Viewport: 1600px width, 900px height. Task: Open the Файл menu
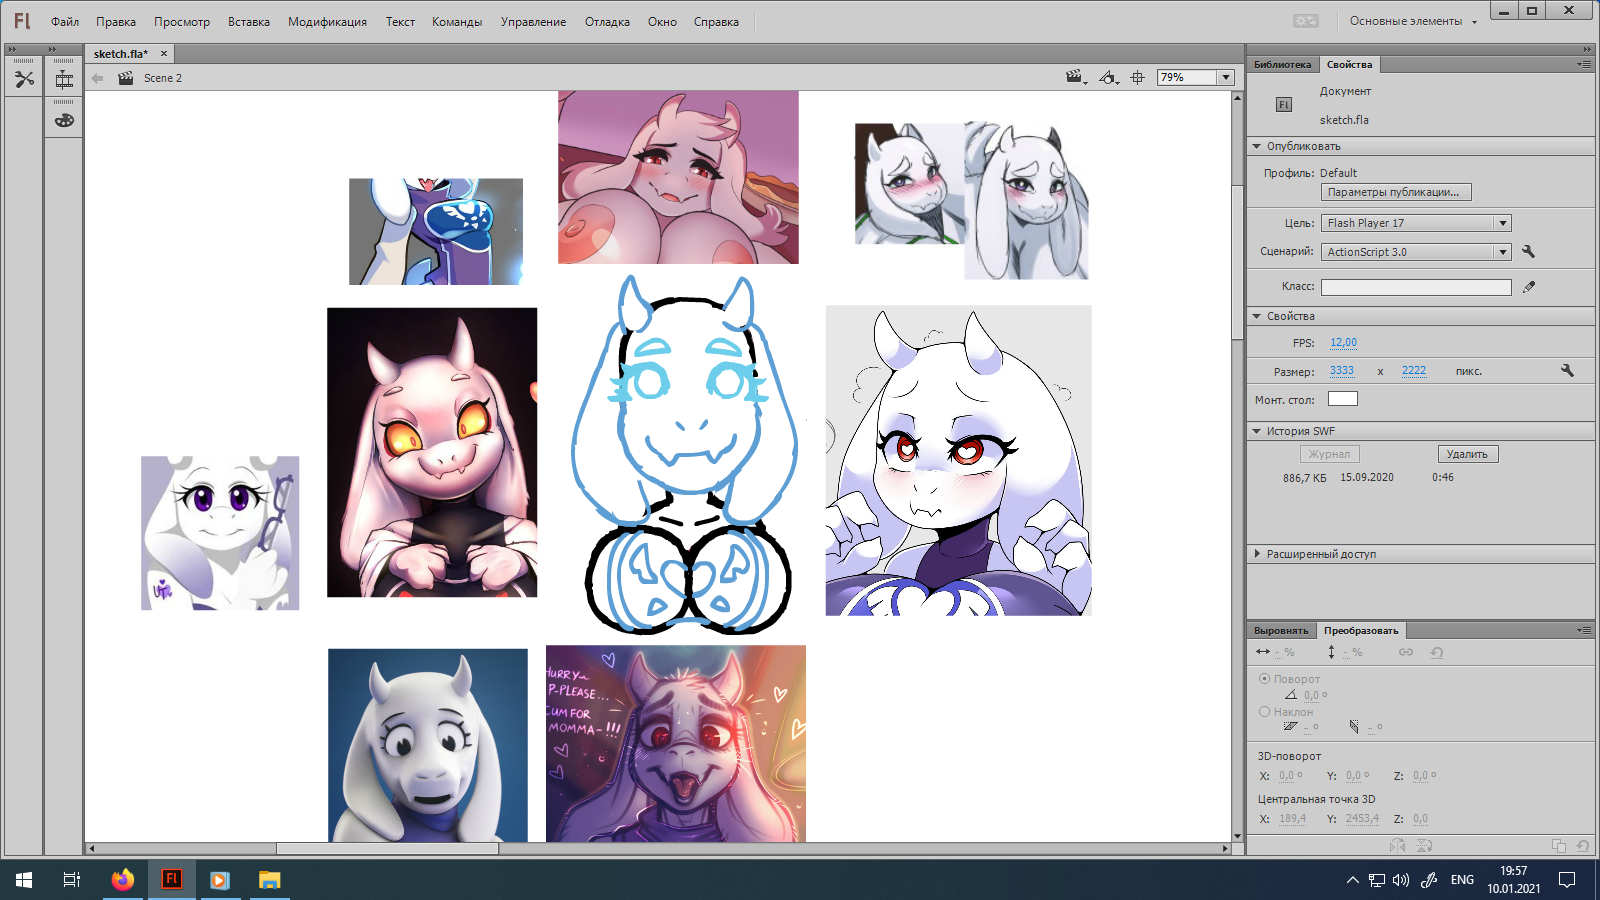(65, 22)
